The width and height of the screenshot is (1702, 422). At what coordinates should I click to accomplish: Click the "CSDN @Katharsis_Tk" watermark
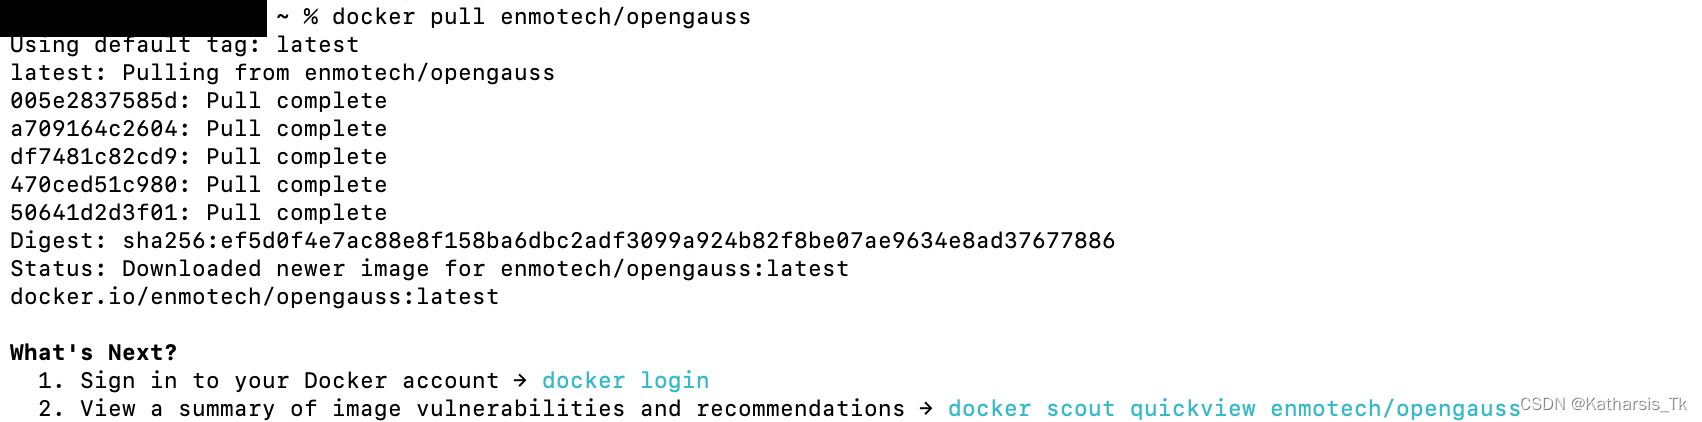(1603, 405)
